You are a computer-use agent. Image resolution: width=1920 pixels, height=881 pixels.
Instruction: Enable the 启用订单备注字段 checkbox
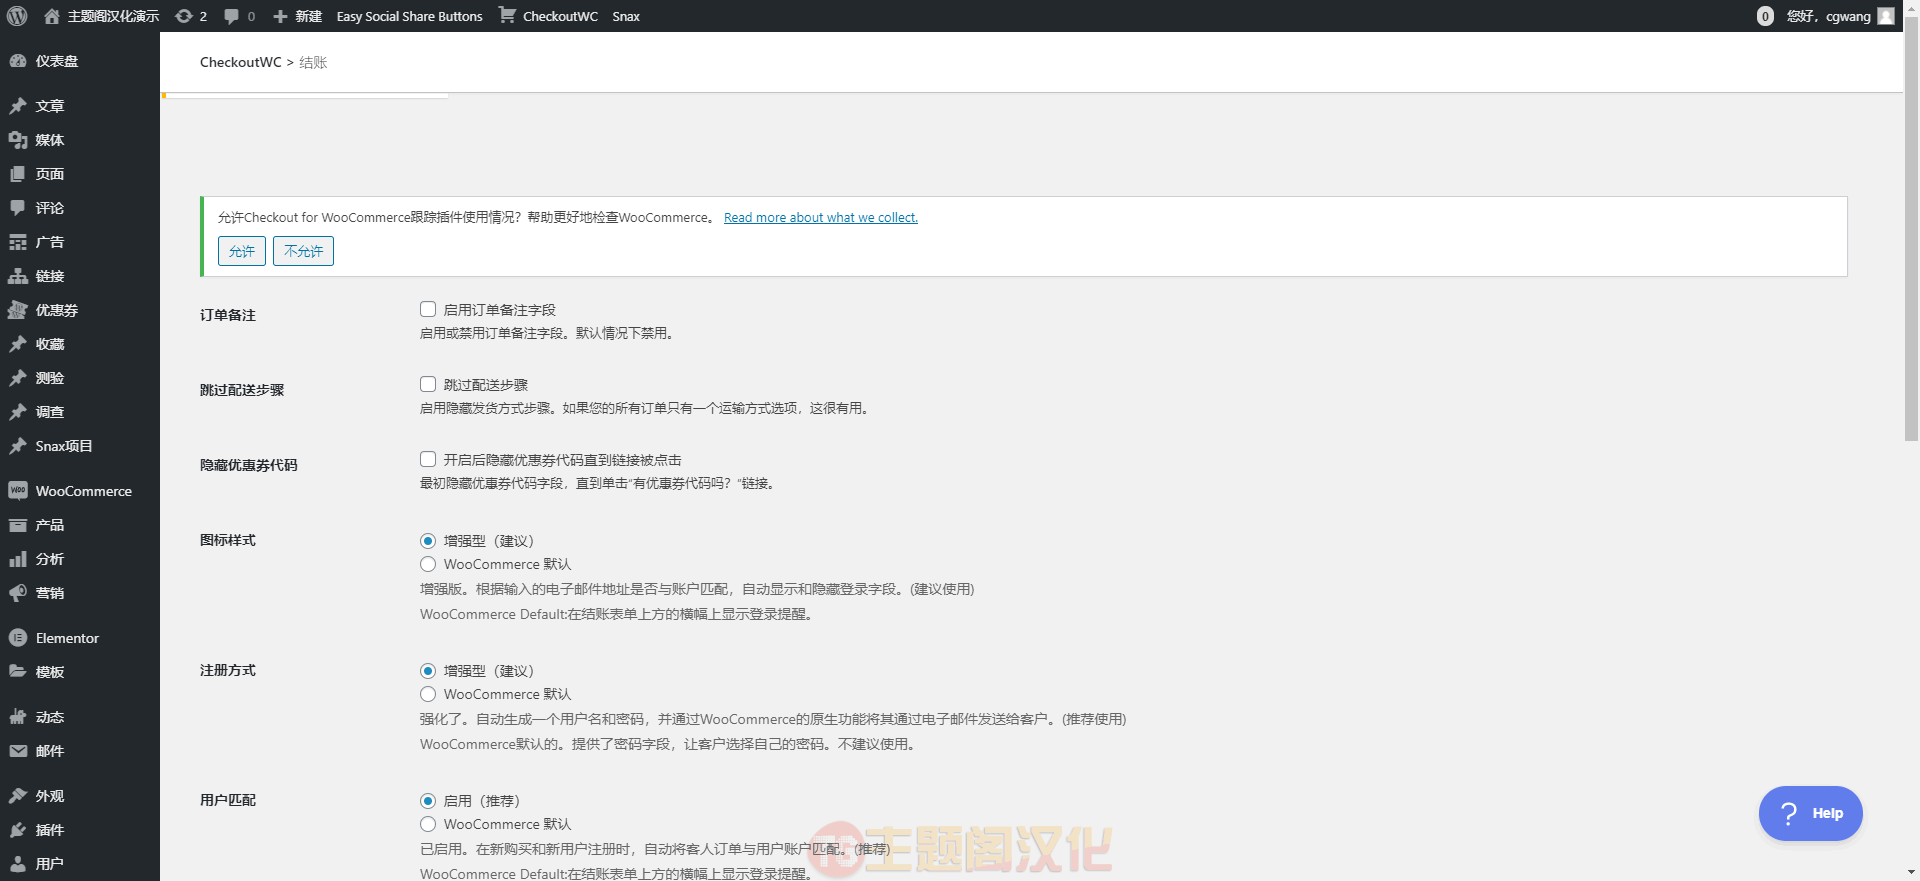[x=428, y=309]
